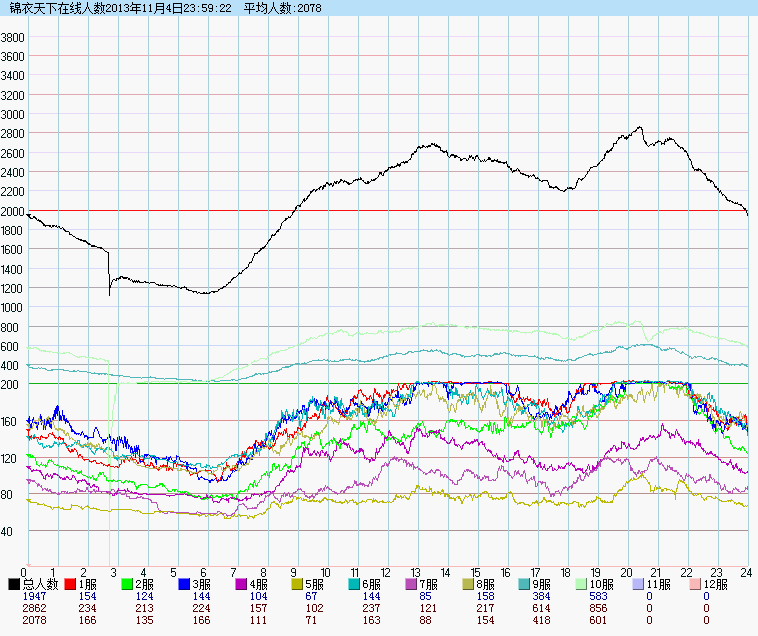Click the 3800 label on the vertical axis
The width and height of the screenshot is (758, 636).
pos(13,37)
